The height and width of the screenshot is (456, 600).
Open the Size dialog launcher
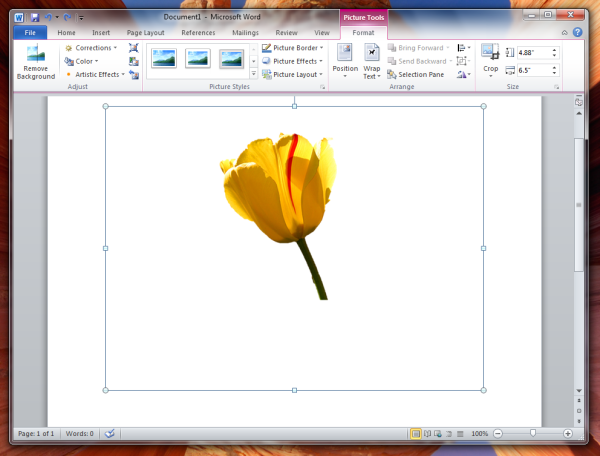tap(556, 87)
